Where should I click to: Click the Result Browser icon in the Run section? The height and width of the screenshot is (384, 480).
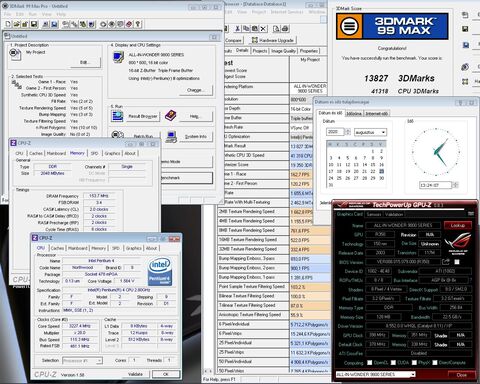(117, 116)
